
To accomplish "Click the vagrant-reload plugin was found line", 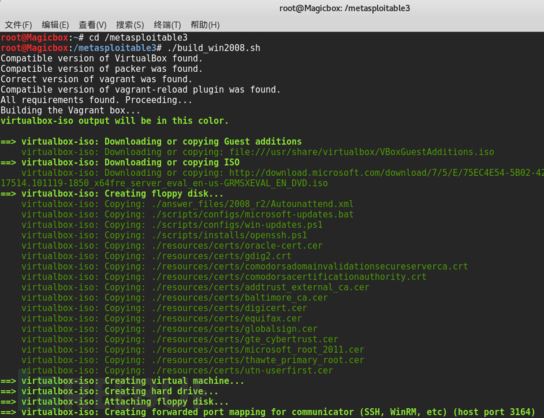I will coord(140,89).
